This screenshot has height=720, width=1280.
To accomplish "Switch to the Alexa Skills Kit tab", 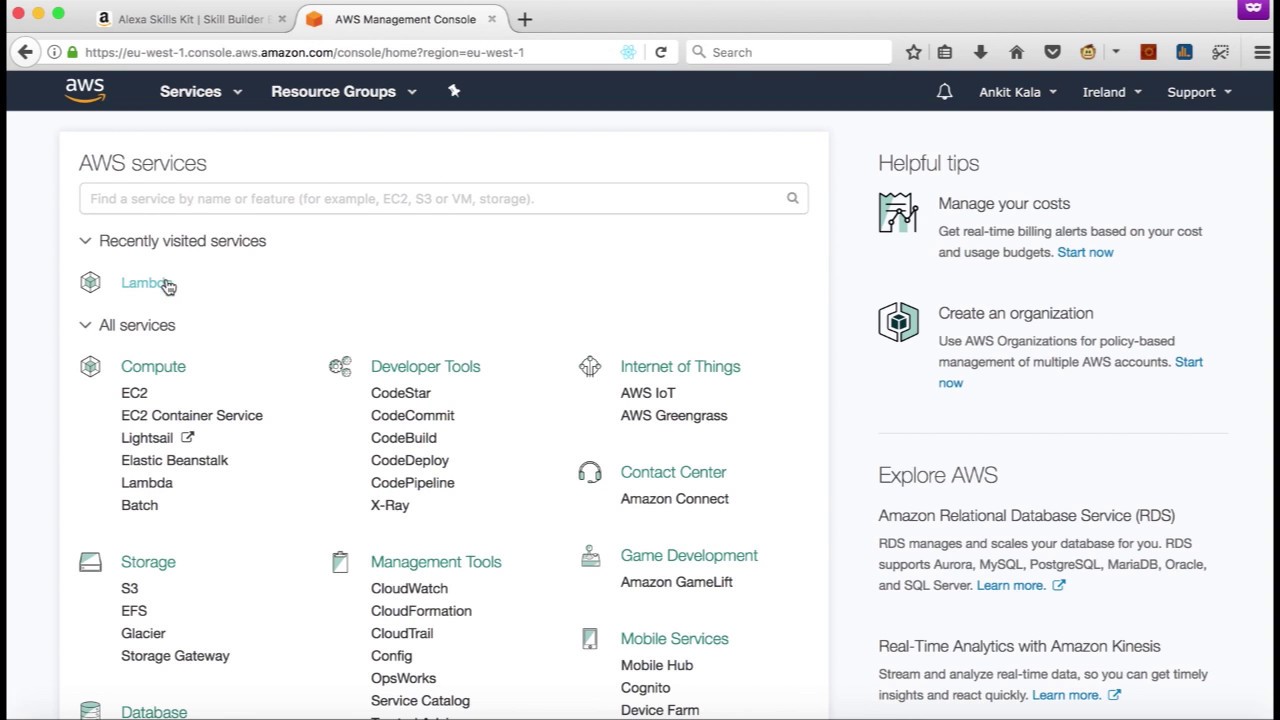I will [190, 19].
